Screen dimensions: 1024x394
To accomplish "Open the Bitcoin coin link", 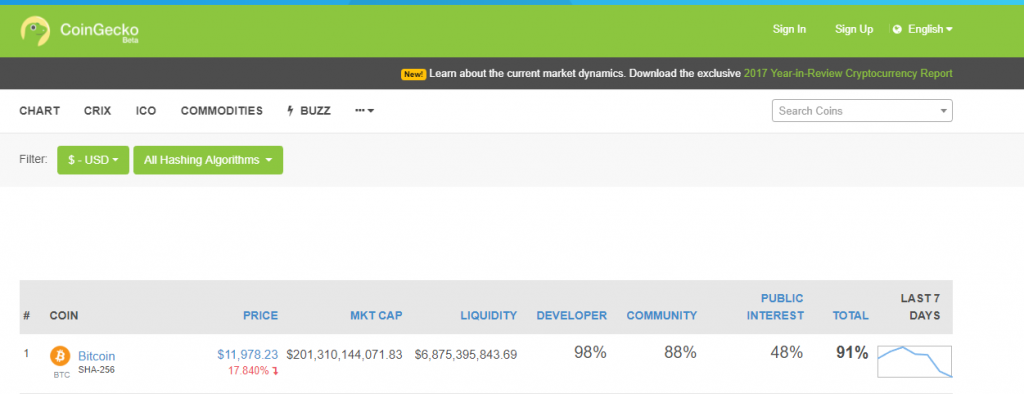I will click(x=97, y=356).
